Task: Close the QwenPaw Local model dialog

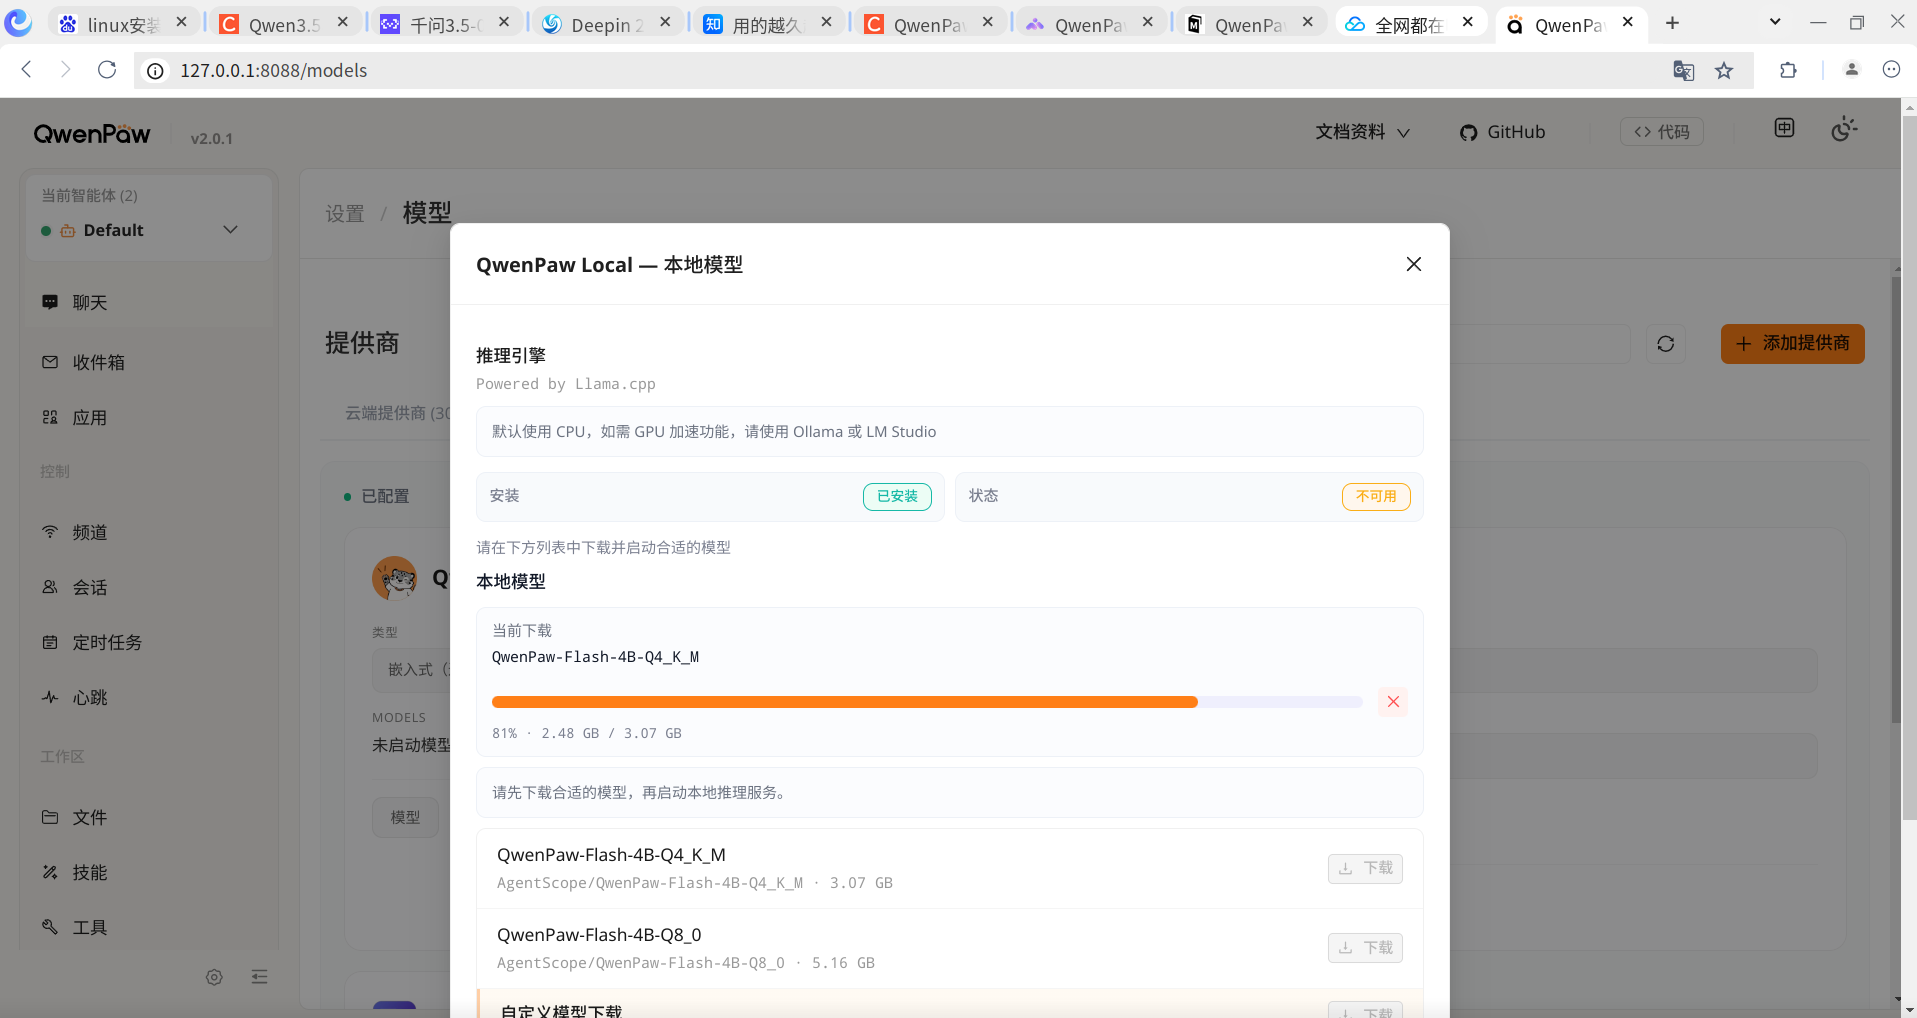Action: pyautogui.click(x=1413, y=264)
